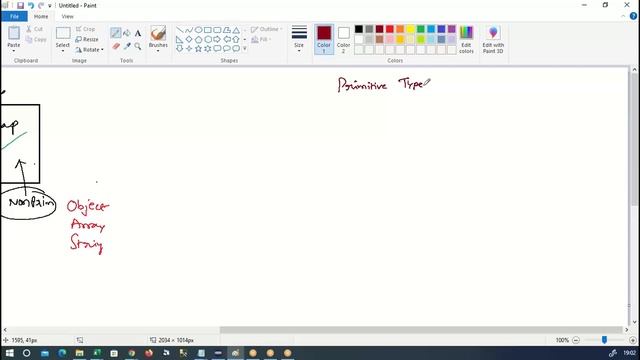Select the Magnifier tool
640x360 pixels.
pyautogui.click(x=138, y=46)
